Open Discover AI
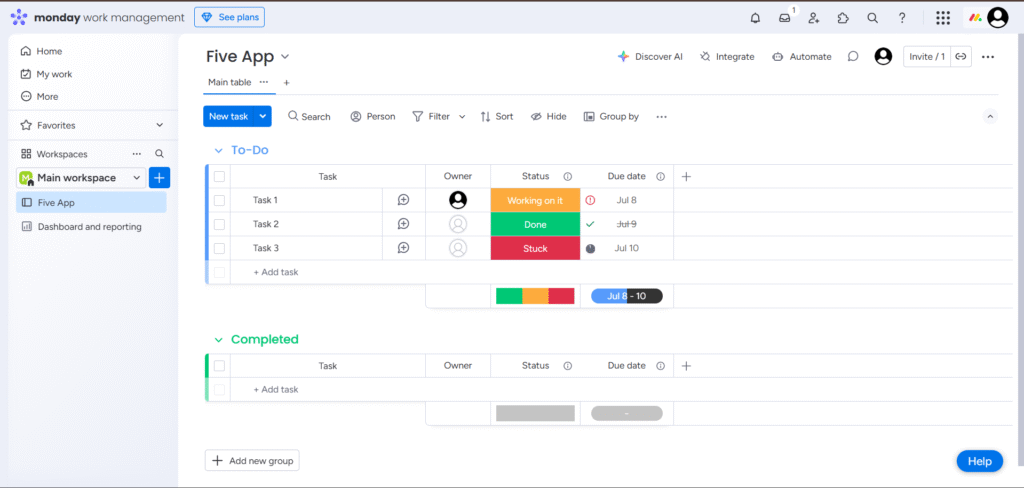Viewport: 1024px width, 488px height. [x=650, y=57]
